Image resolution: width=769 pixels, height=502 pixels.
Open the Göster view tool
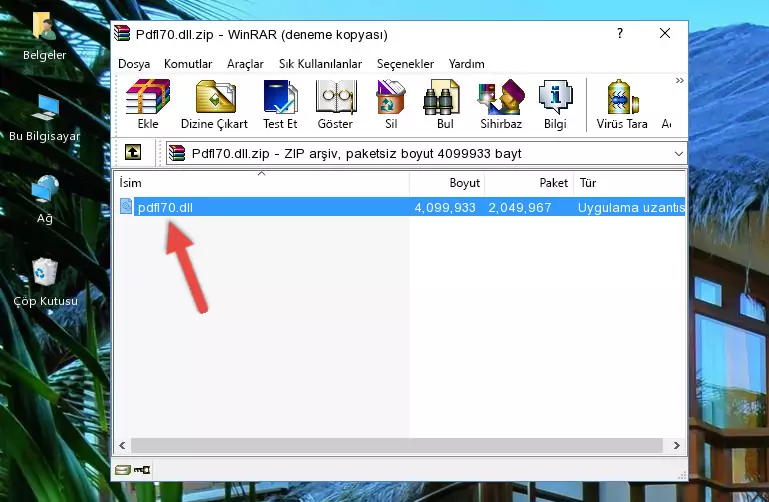click(x=335, y=104)
